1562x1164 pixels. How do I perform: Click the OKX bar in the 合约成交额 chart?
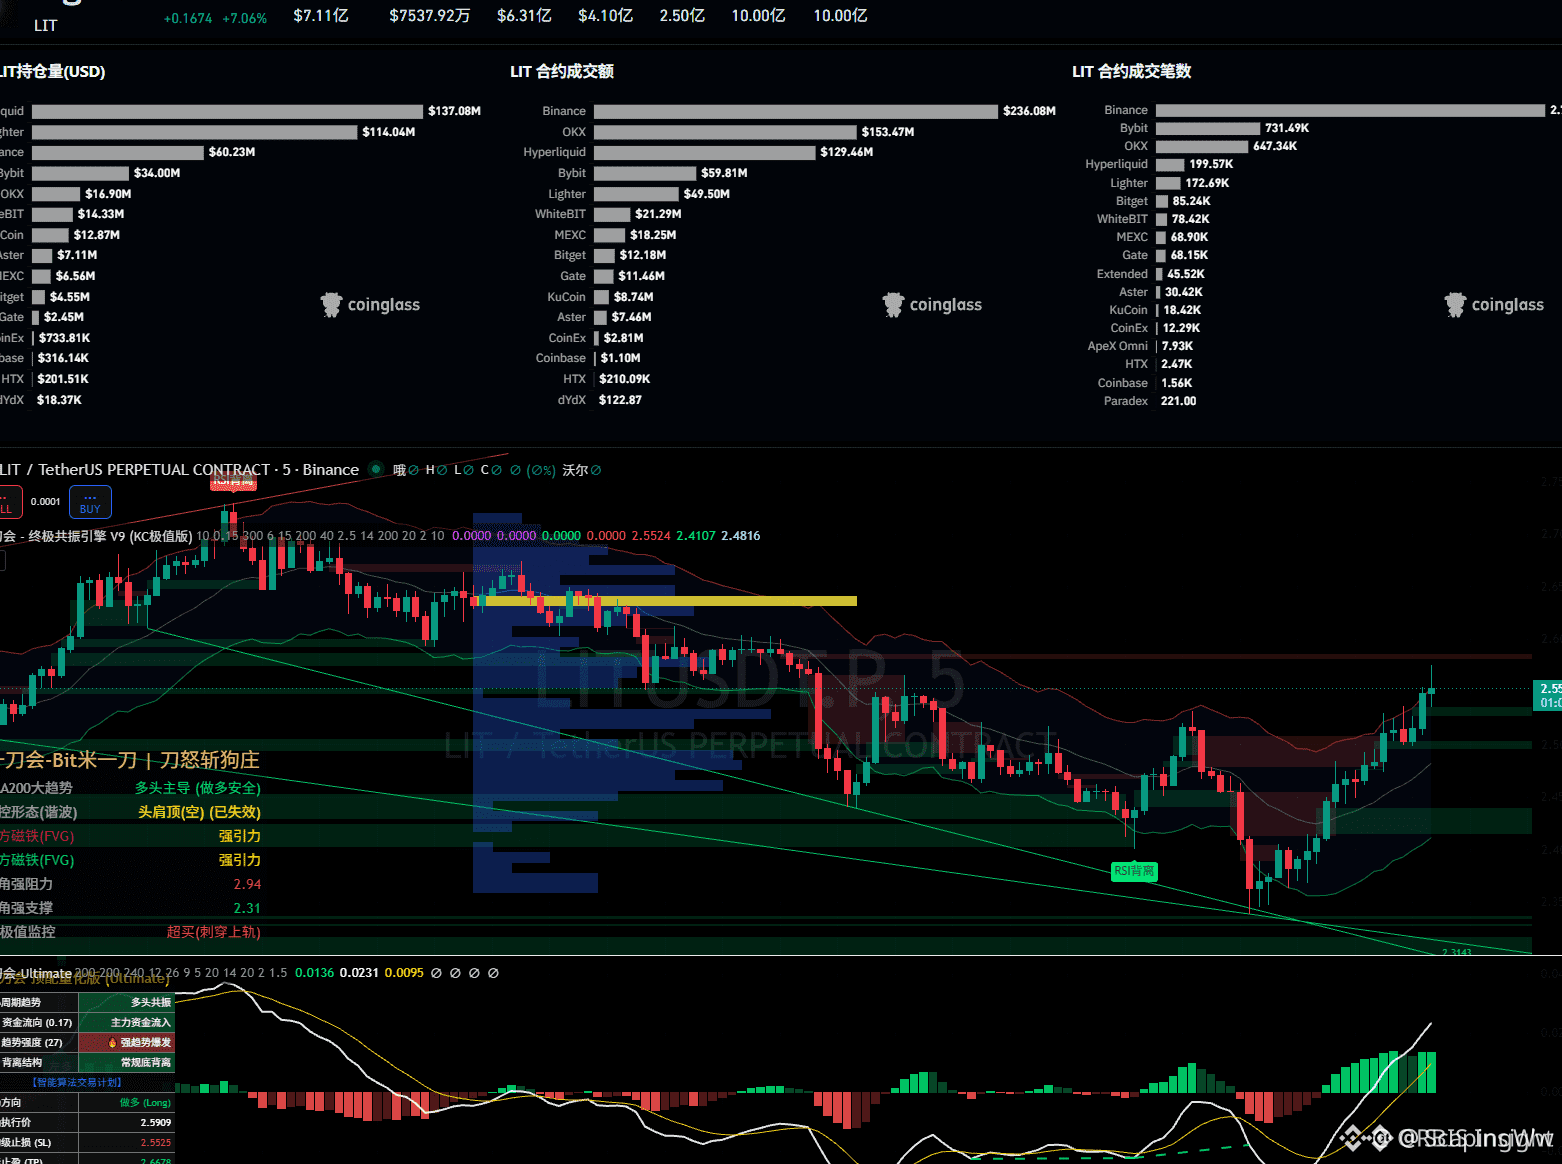tap(725, 132)
